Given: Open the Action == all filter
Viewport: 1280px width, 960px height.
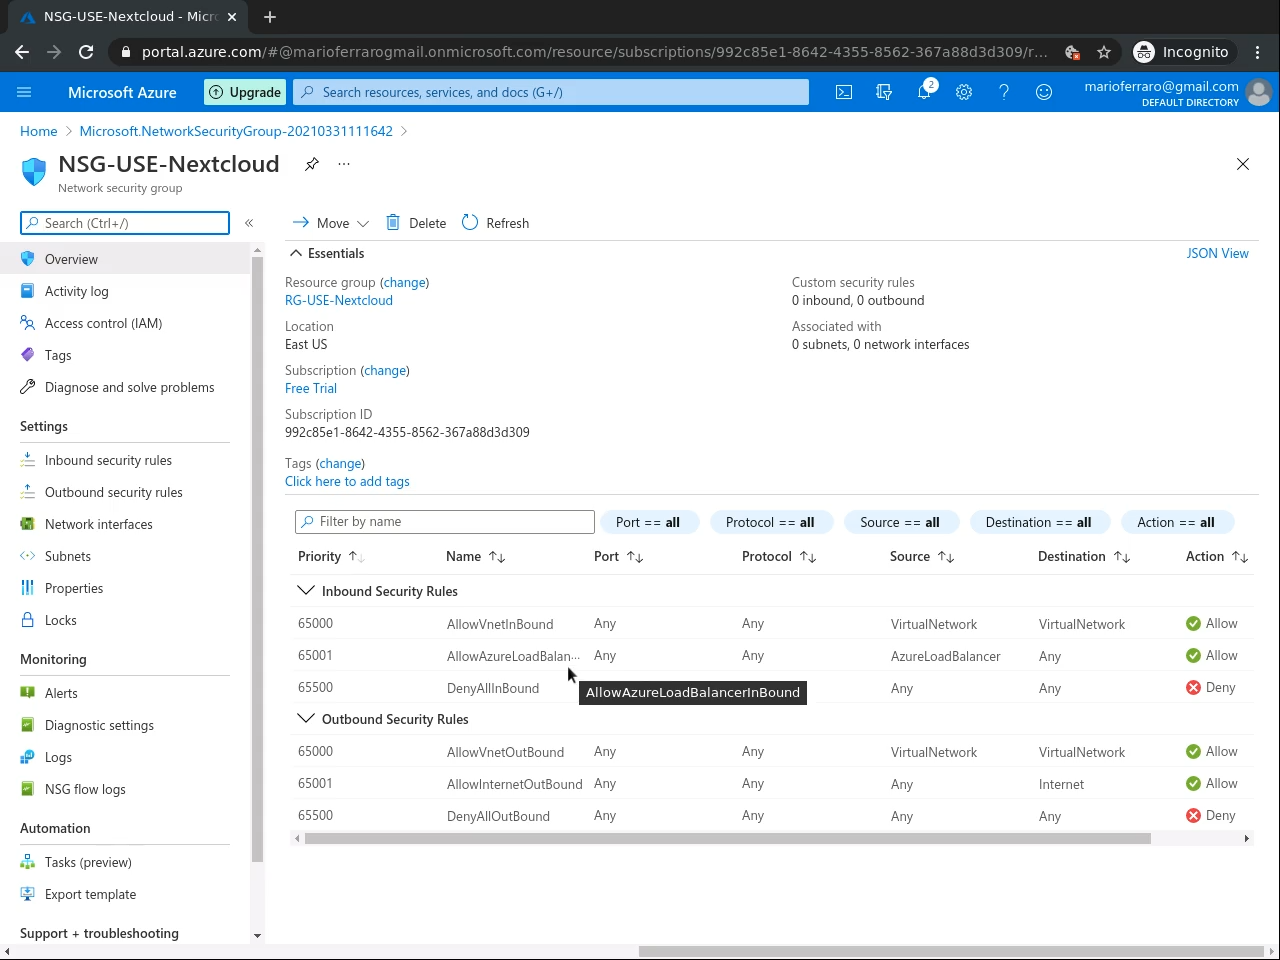Looking at the screenshot, I should click(1176, 522).
